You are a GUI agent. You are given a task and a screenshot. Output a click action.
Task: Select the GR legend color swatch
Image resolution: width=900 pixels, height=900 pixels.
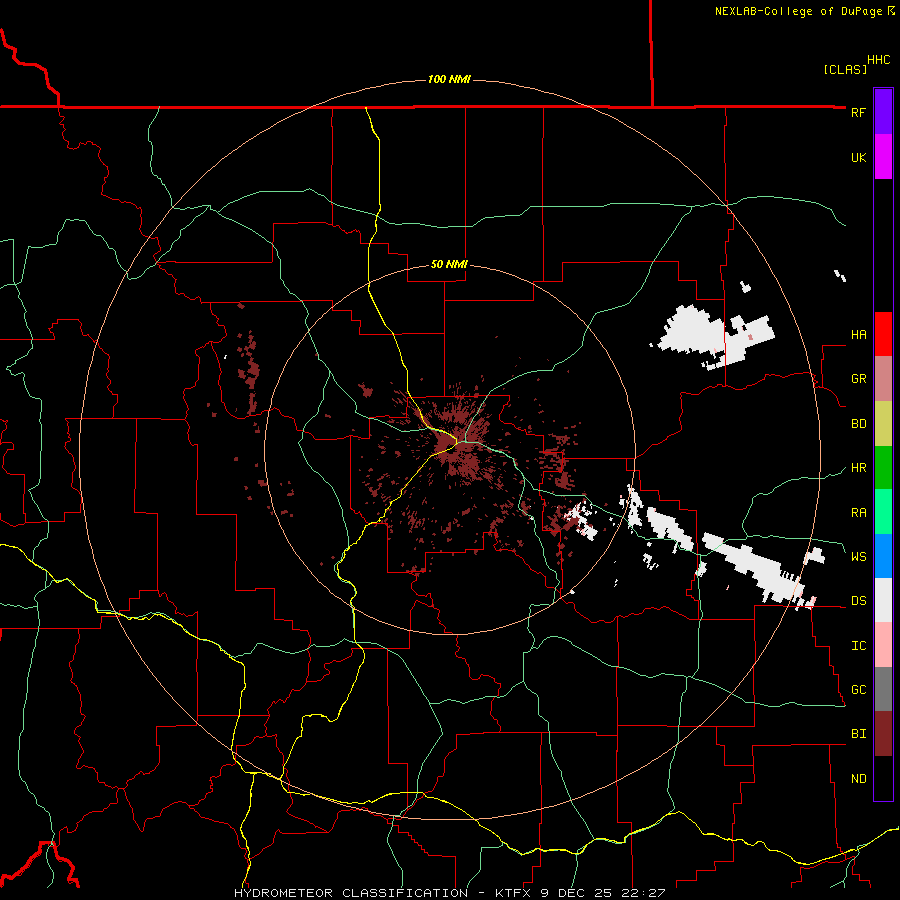883,379
